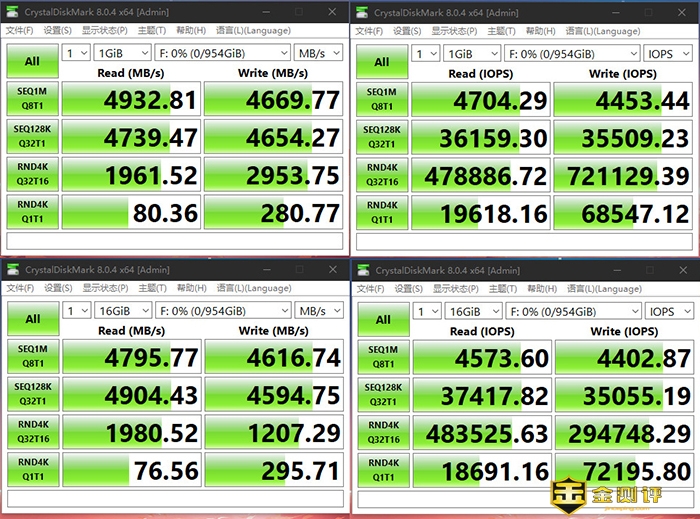Start SEQ128K Q32T1 test in 16GiB MB/s window
This screenshot has width=700, height=519.
point(33,394)
